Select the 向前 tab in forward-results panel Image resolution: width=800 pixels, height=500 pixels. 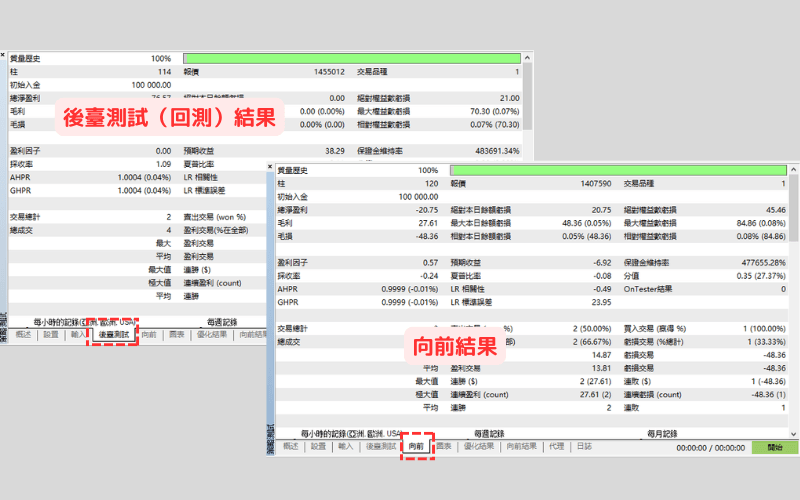tap(416, 446)
